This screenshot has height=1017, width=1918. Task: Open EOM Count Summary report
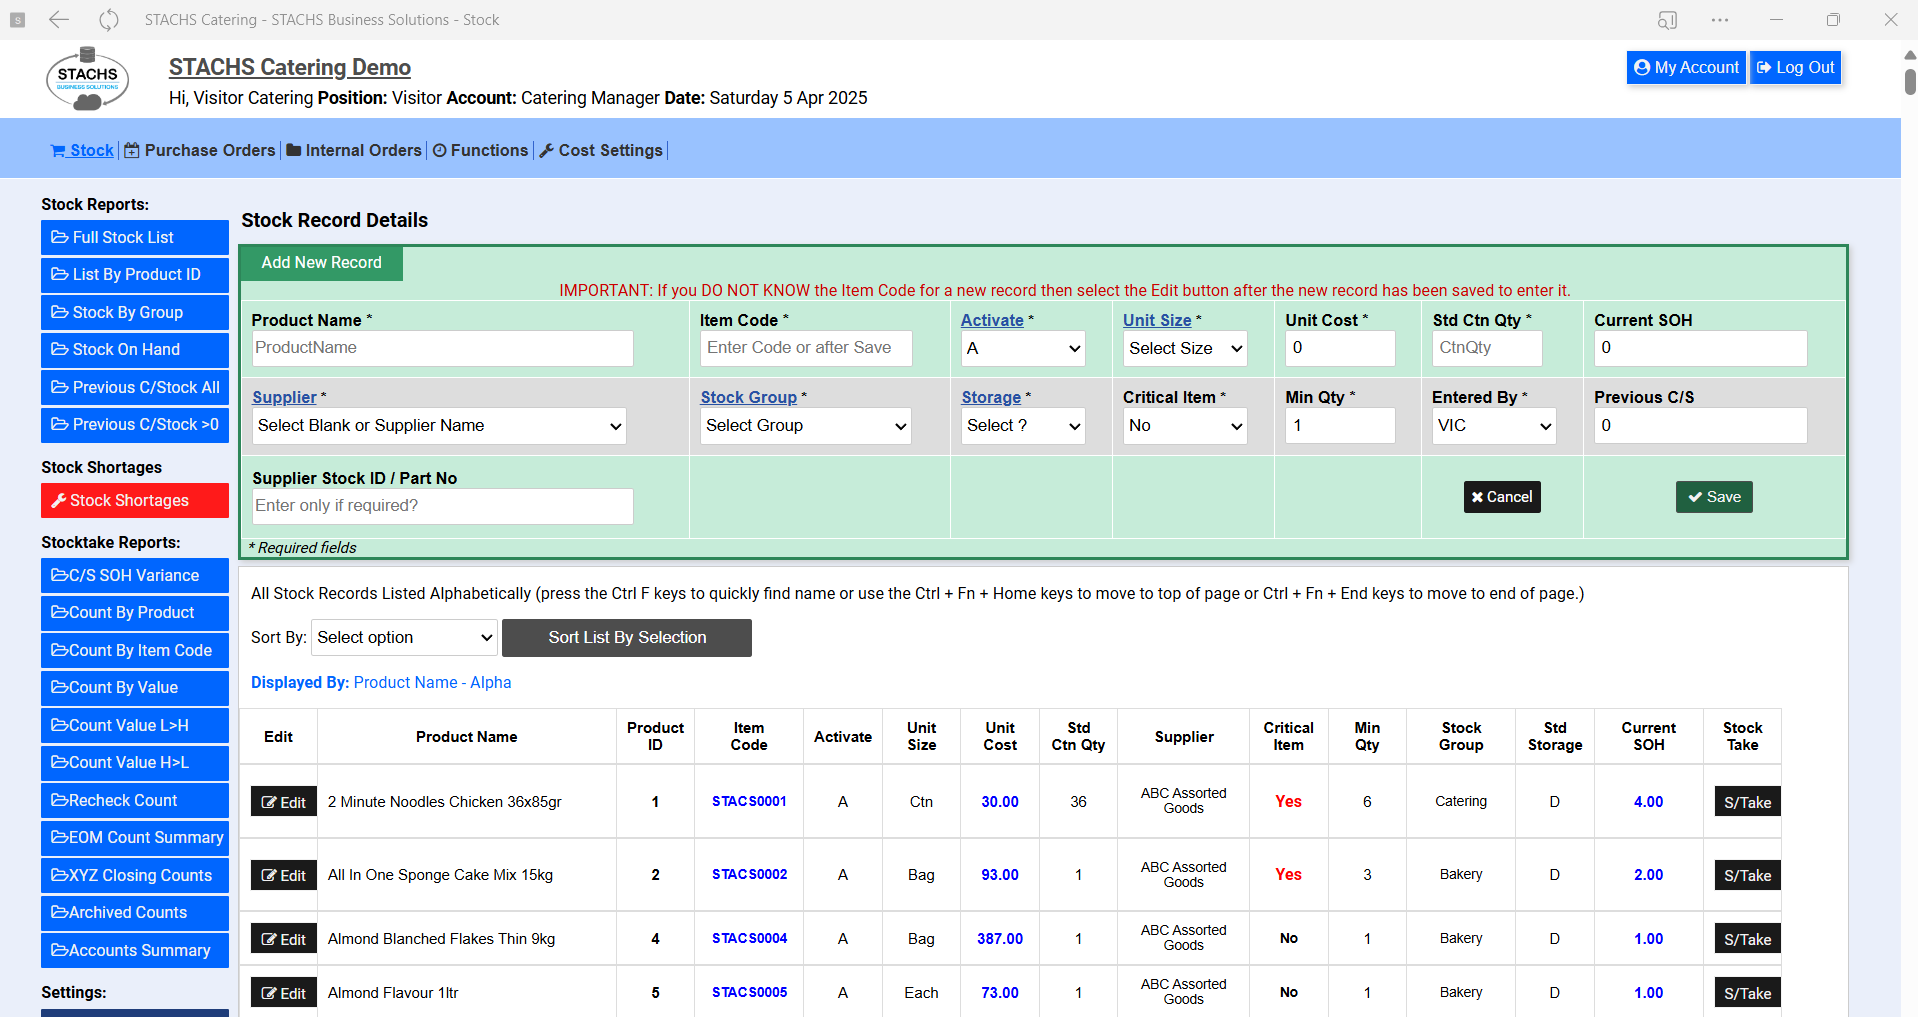point(135,837)
